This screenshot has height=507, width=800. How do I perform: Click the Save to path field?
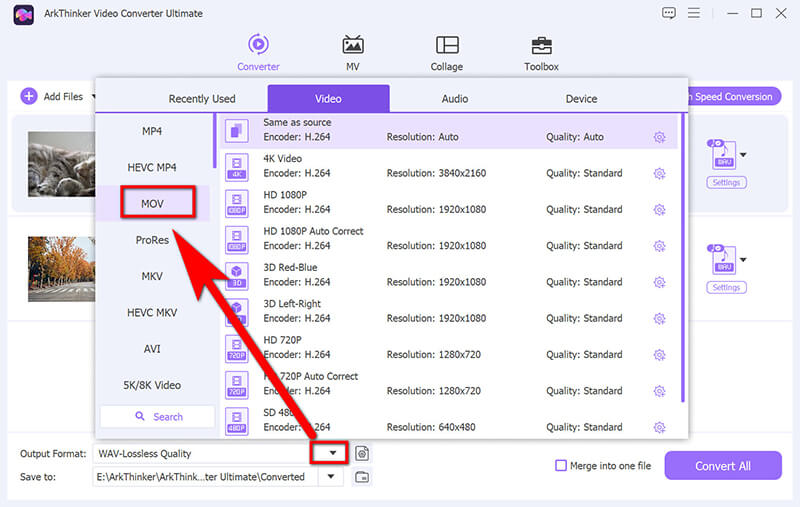[x=206, y=476]
